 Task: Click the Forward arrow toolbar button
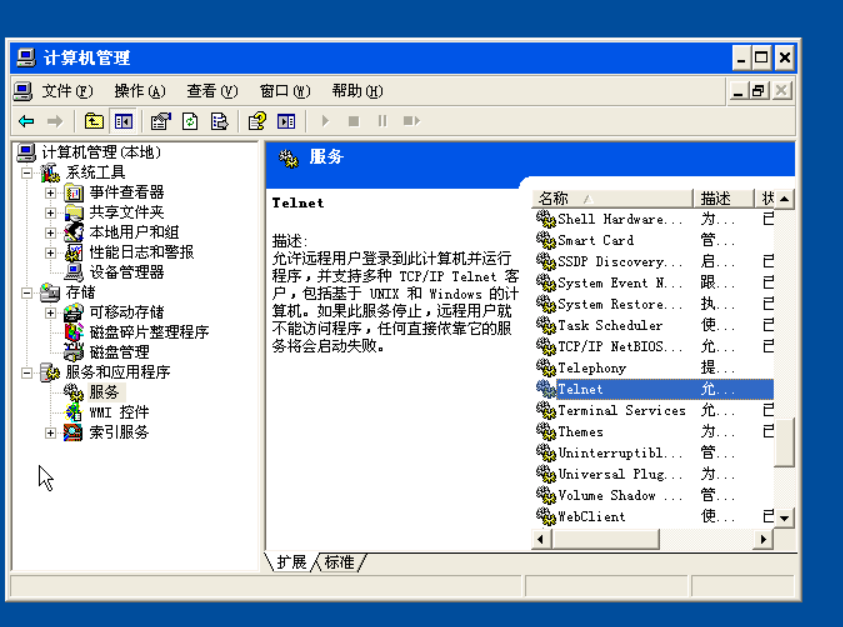55,122
